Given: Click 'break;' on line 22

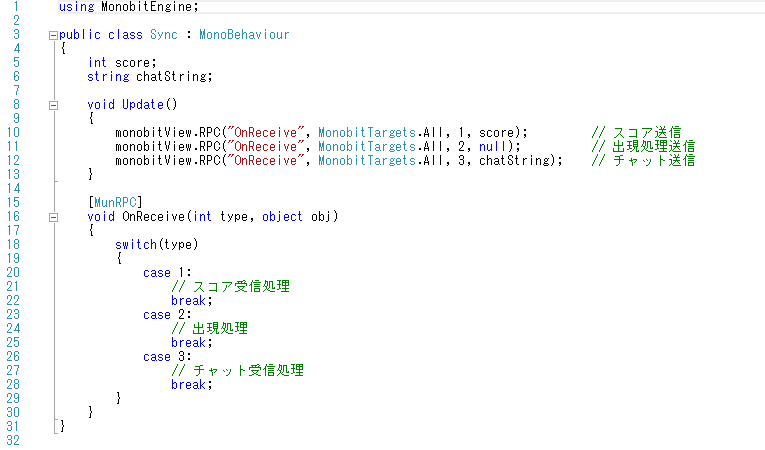Looking at the screenshot, I should 192,301.
